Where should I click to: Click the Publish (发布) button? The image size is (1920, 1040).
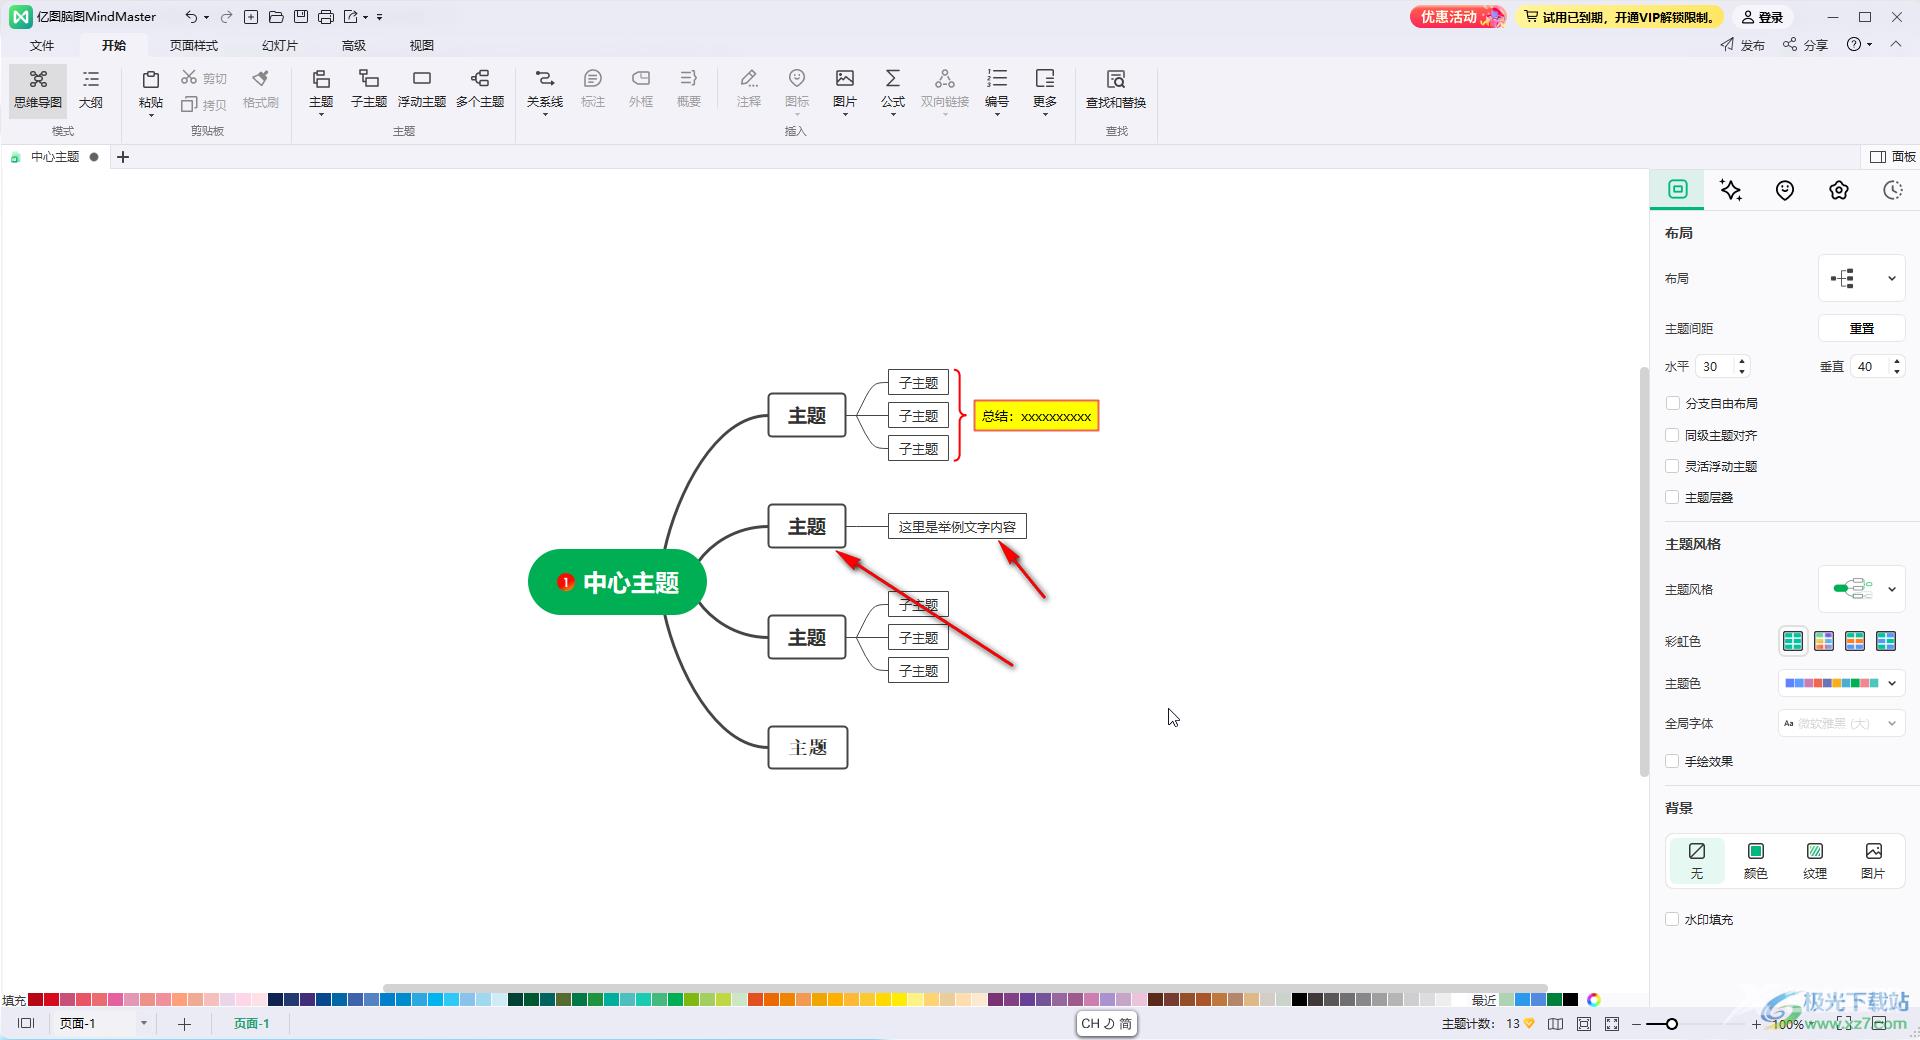1743,45
